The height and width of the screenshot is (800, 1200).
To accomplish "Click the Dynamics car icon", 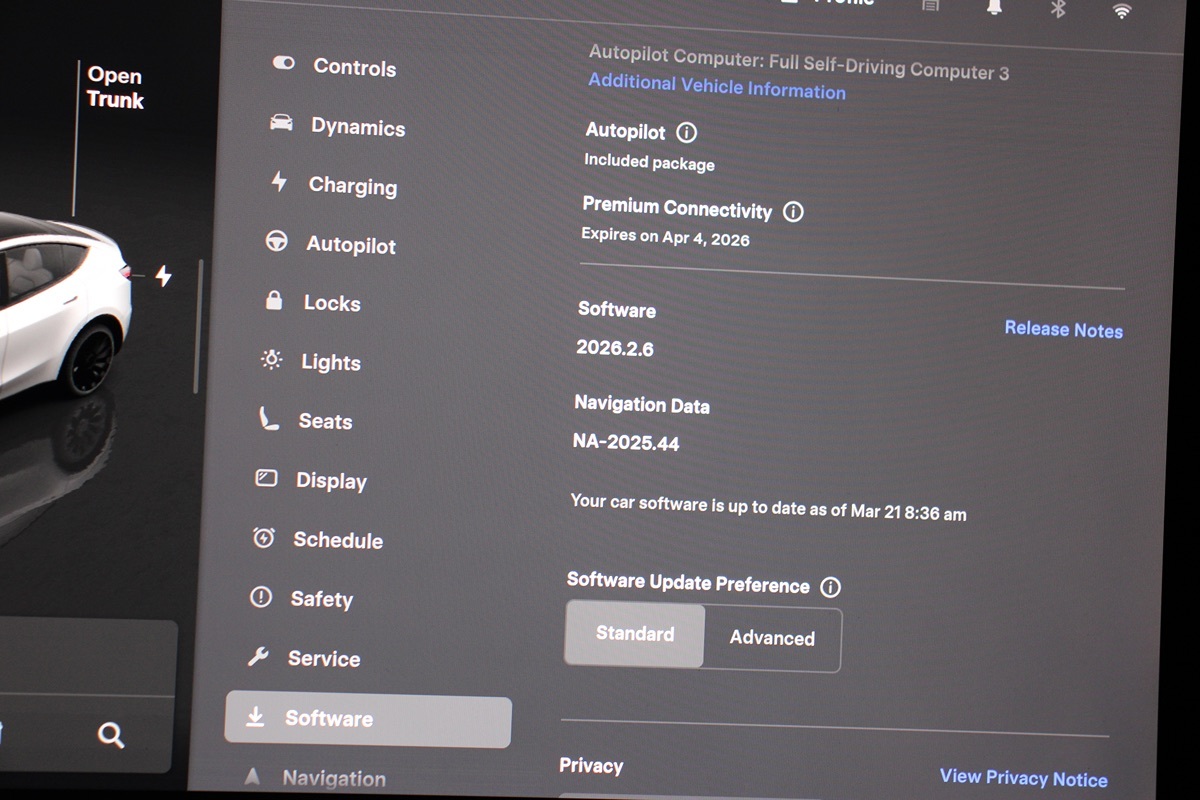I will tap(281, 123).
